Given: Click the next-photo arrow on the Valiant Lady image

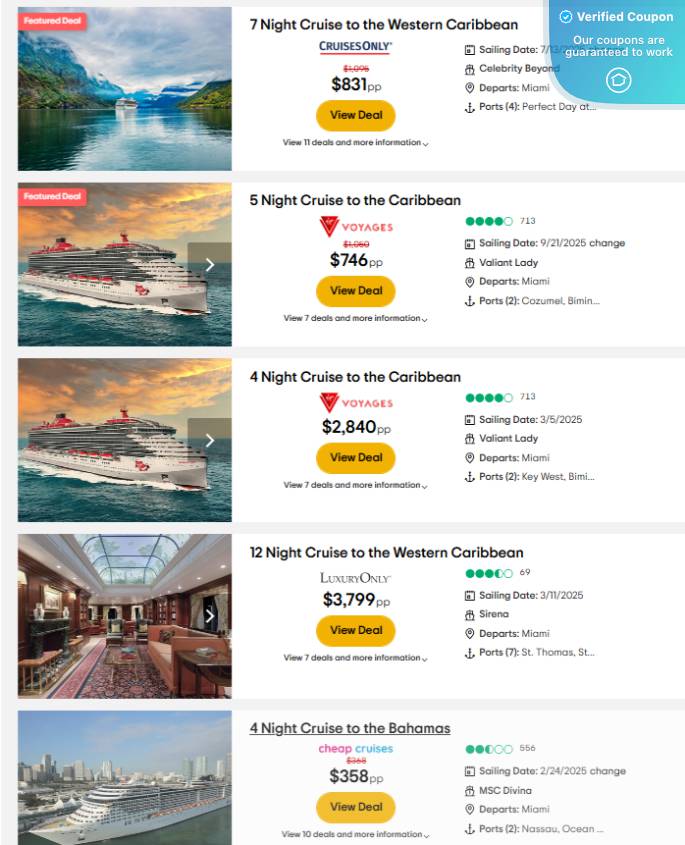Looking at the screenshot, I should click(209, 264).
